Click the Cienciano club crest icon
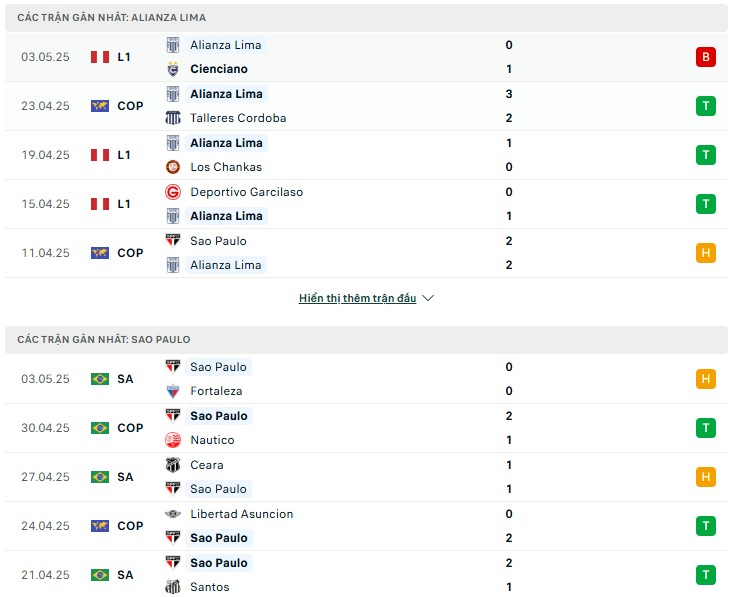Screen dimensions: 731x597 click(x=173, y=69)
